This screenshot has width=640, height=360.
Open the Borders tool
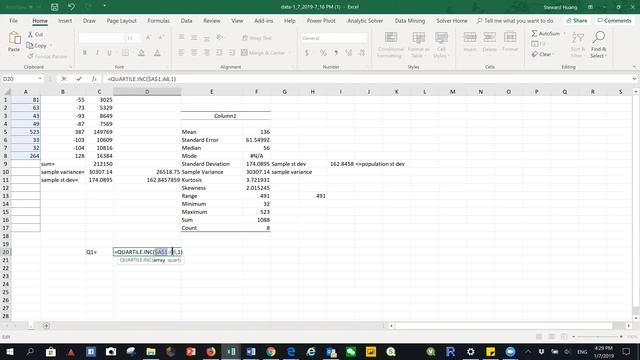tap(126, 53)
